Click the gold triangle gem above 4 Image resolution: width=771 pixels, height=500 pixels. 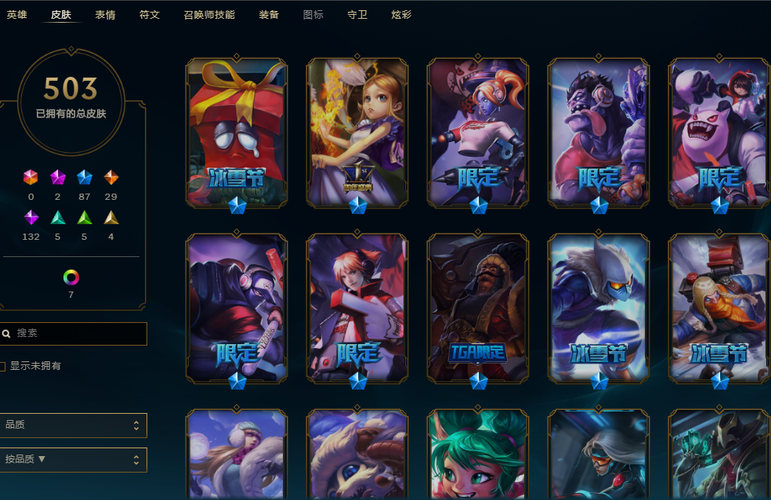(x=111, y=217)
